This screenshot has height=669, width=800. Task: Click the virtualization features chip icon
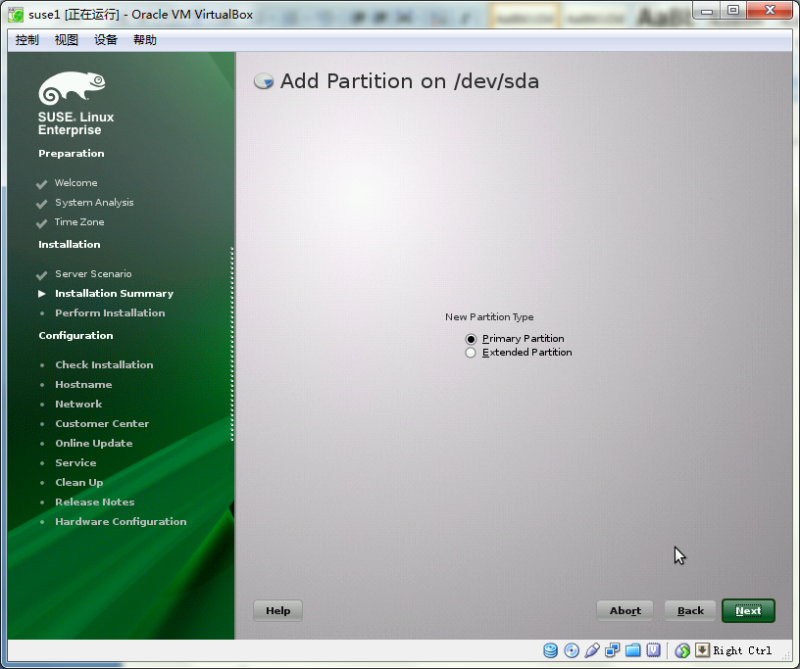pos(655,650)
